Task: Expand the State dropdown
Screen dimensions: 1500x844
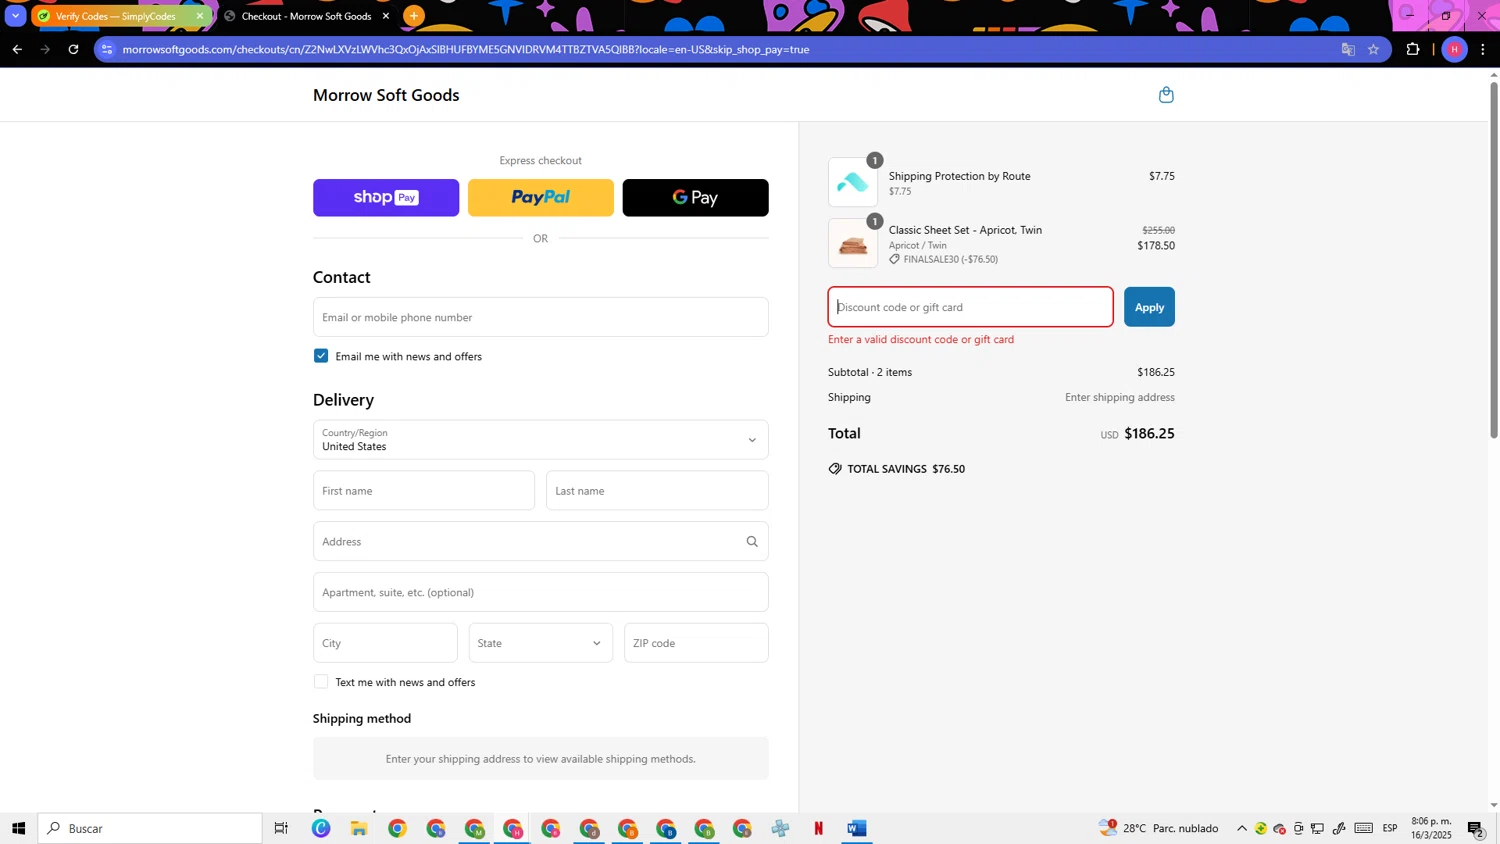Action: [x=541, y=643]
